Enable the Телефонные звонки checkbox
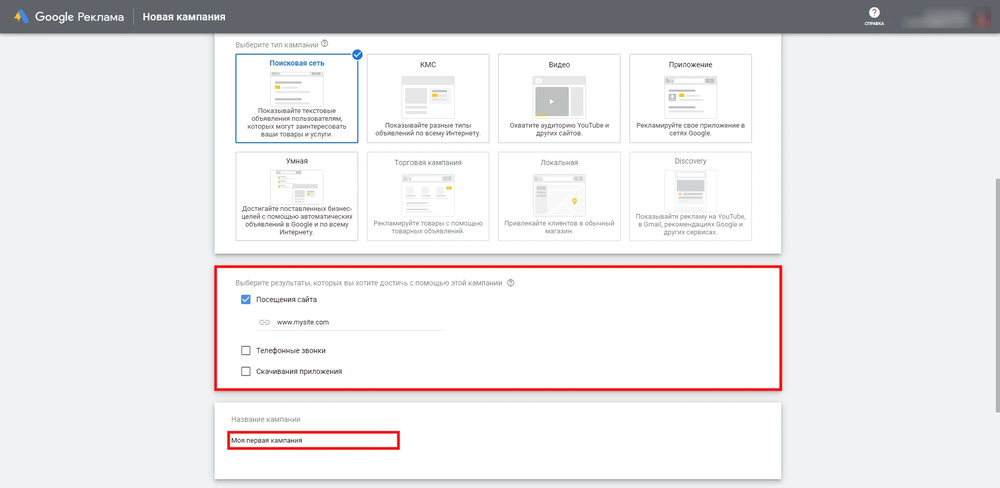Viewport: 1000px width, 488px height. pyautogui.click(x=246, y=351)
